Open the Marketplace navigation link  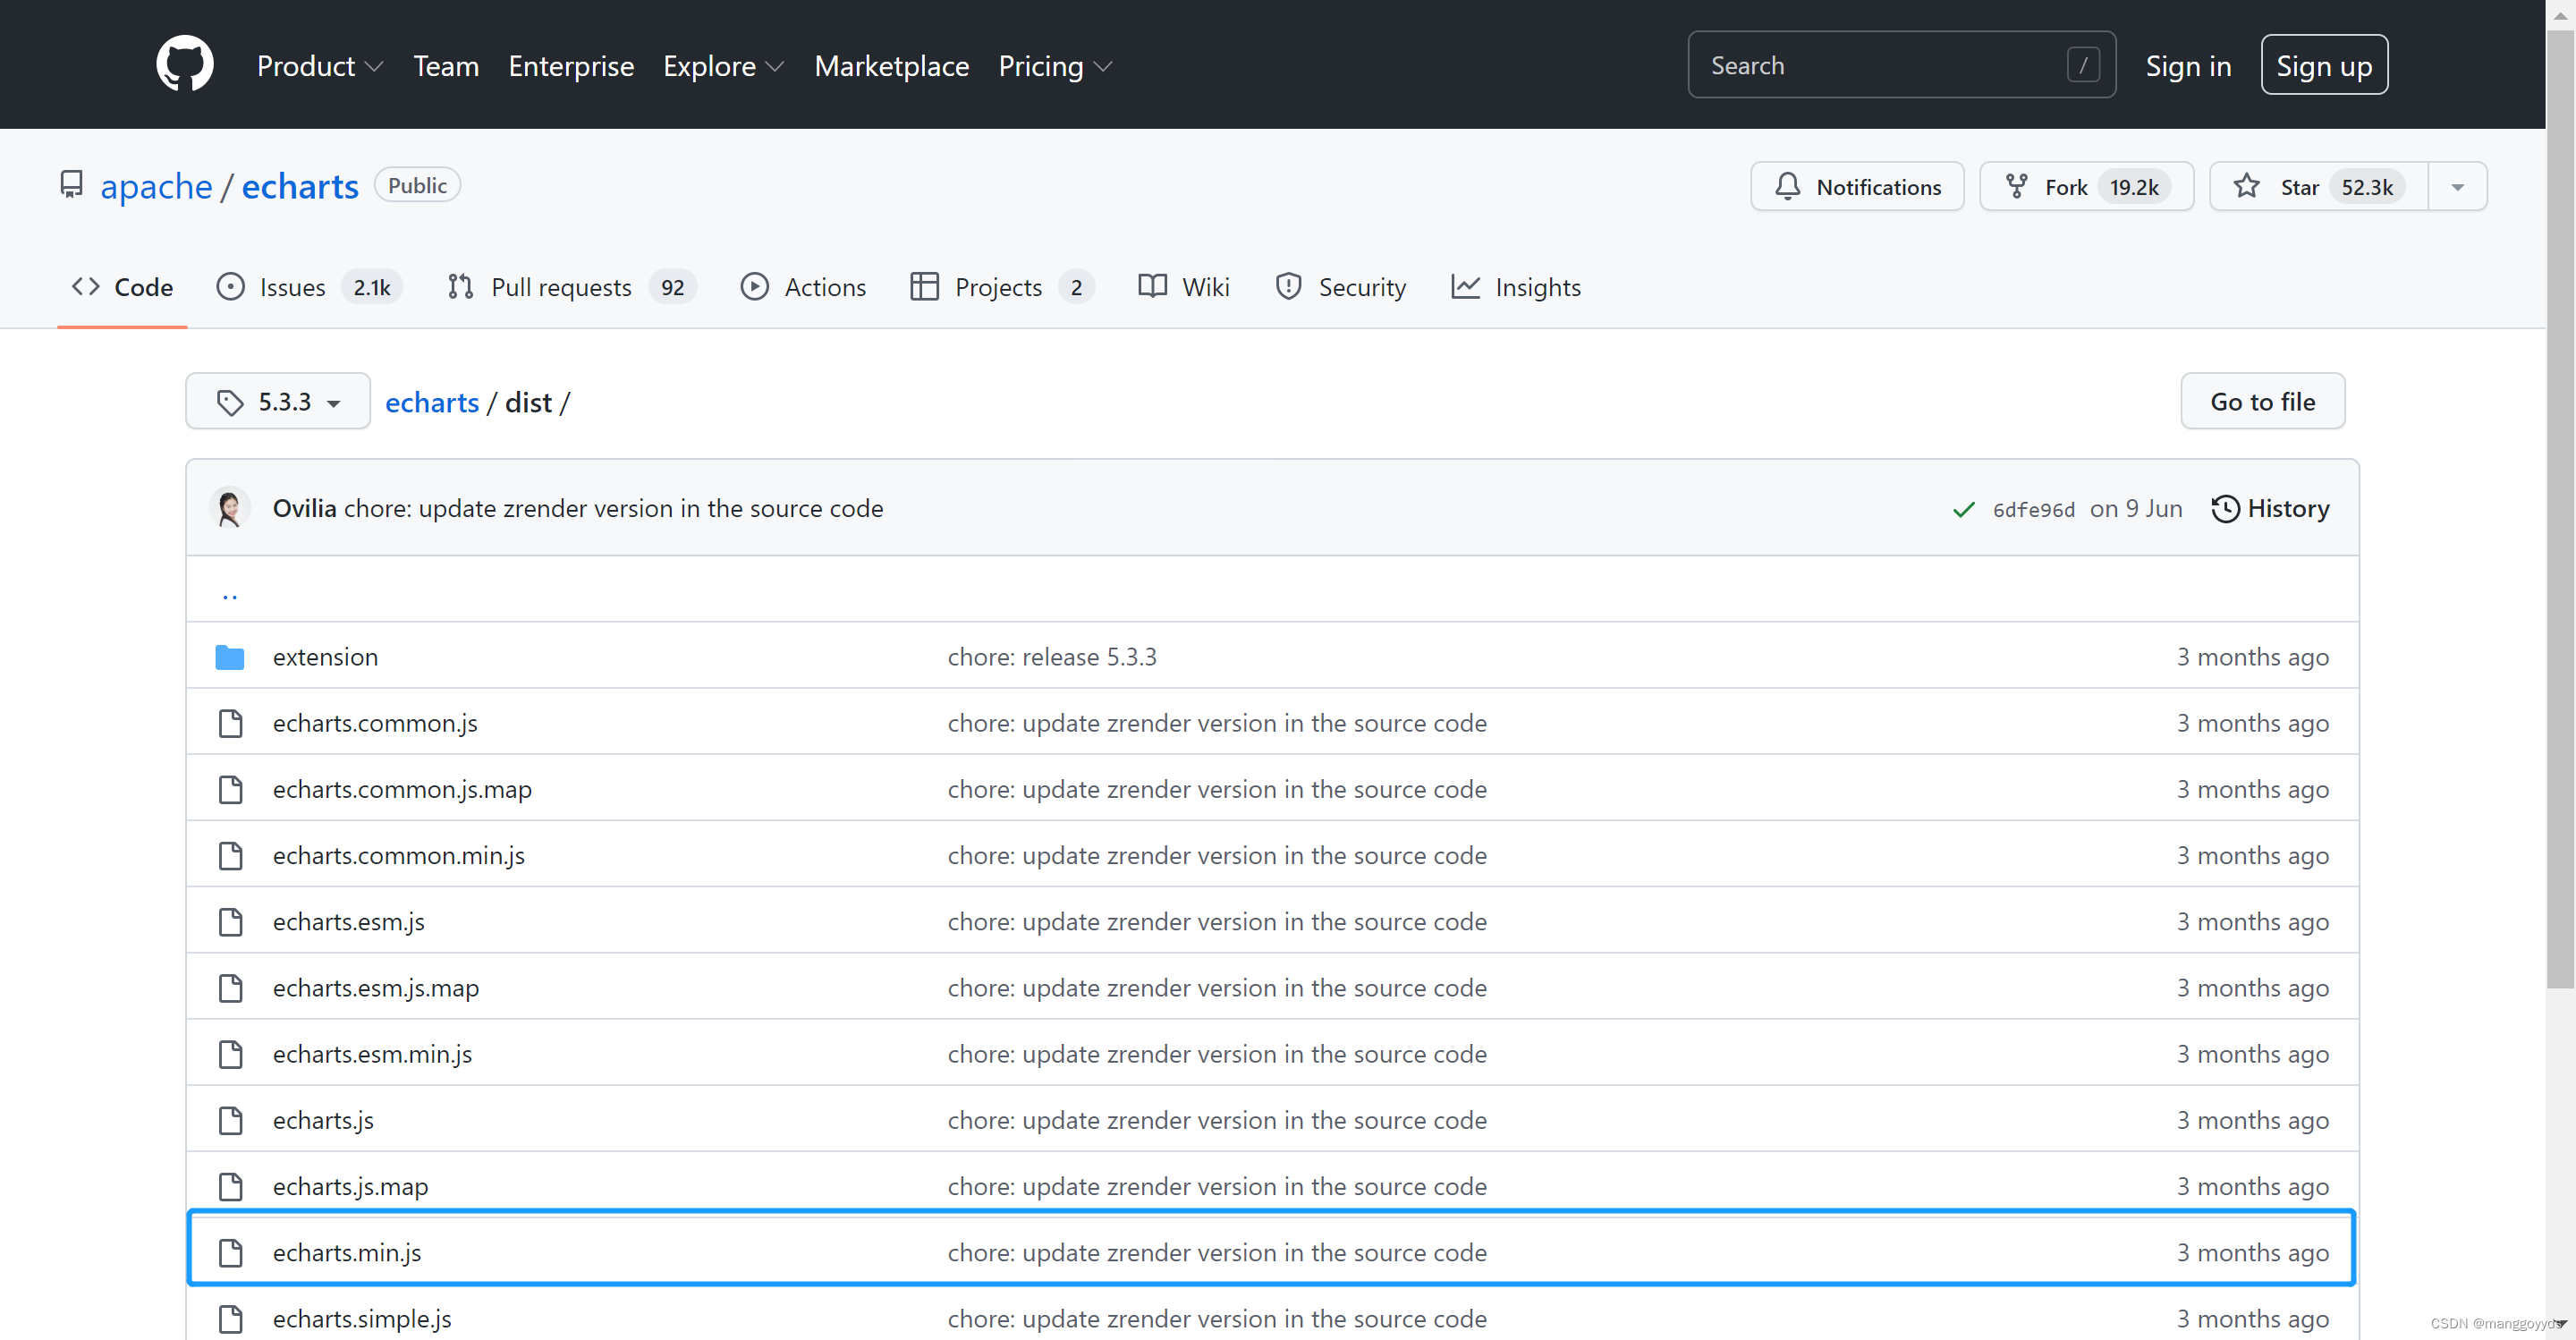click(891, 66)
